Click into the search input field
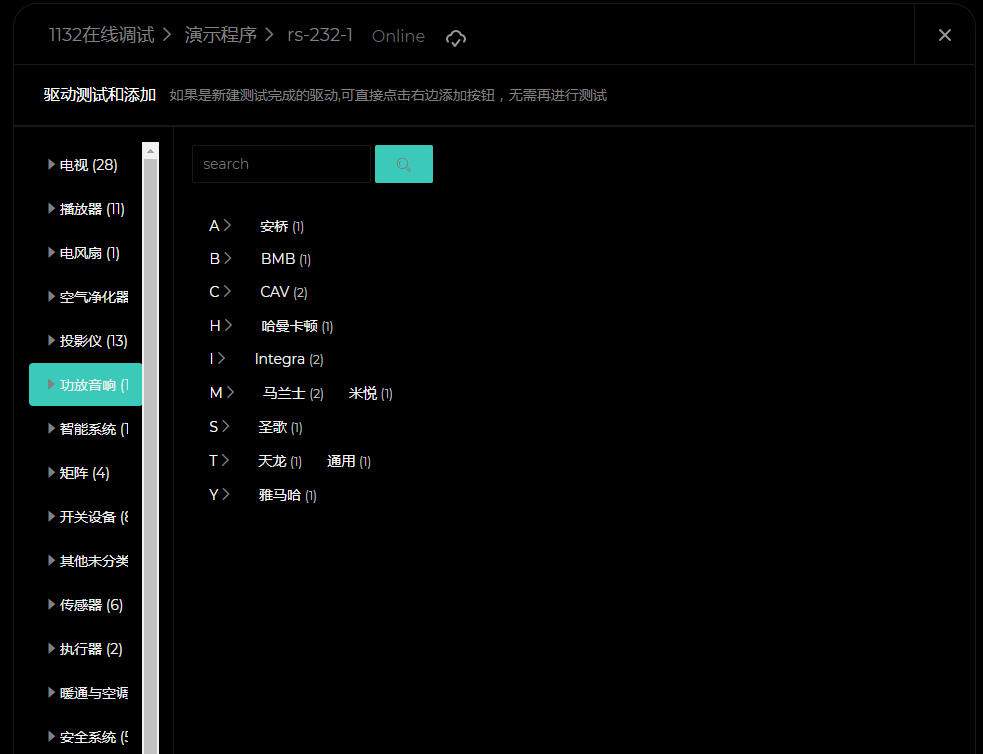The height and width of the screenshot is (754, 983). pyautogui.click(x=281, y=164)
